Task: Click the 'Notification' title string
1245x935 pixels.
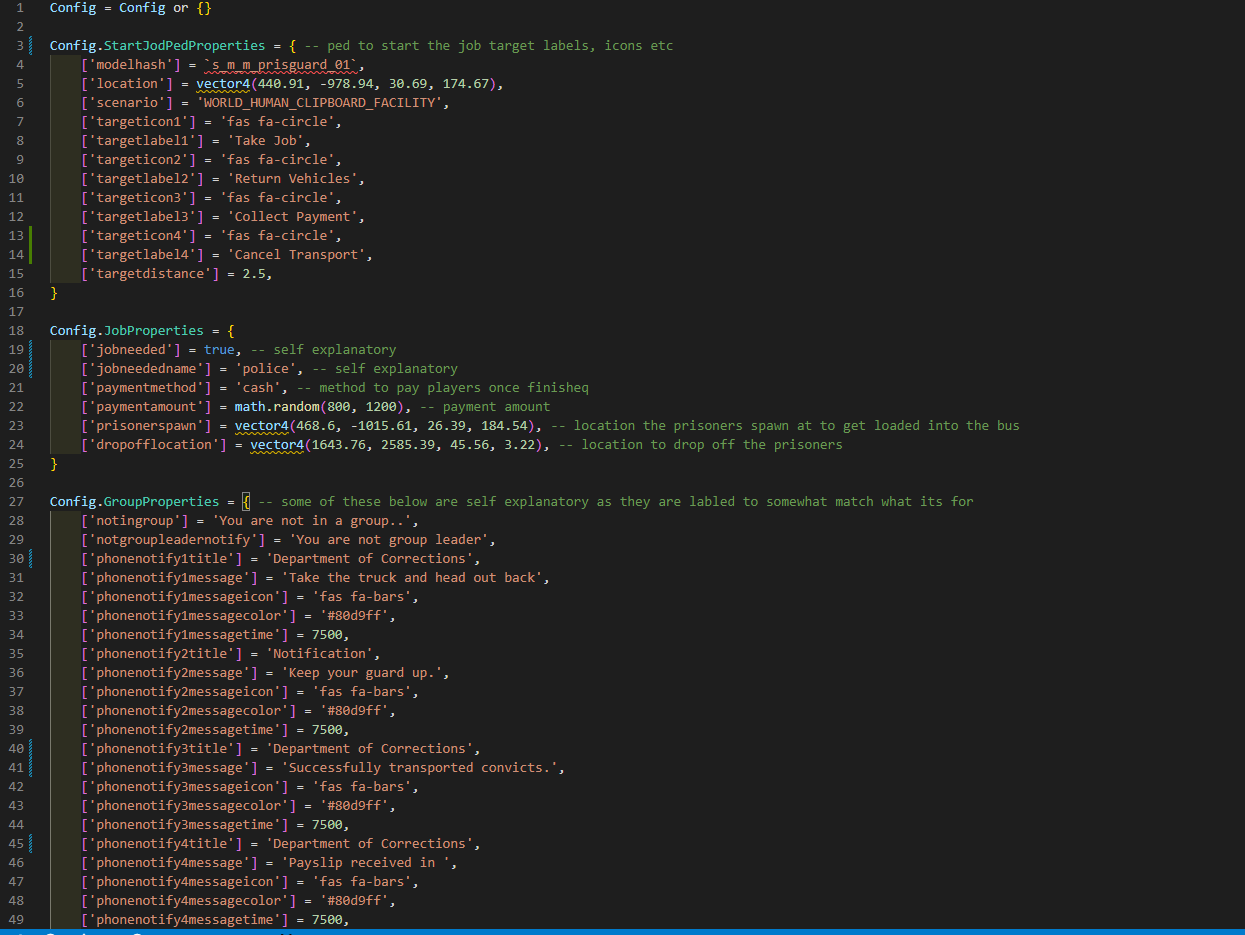Action: (319, 654)
